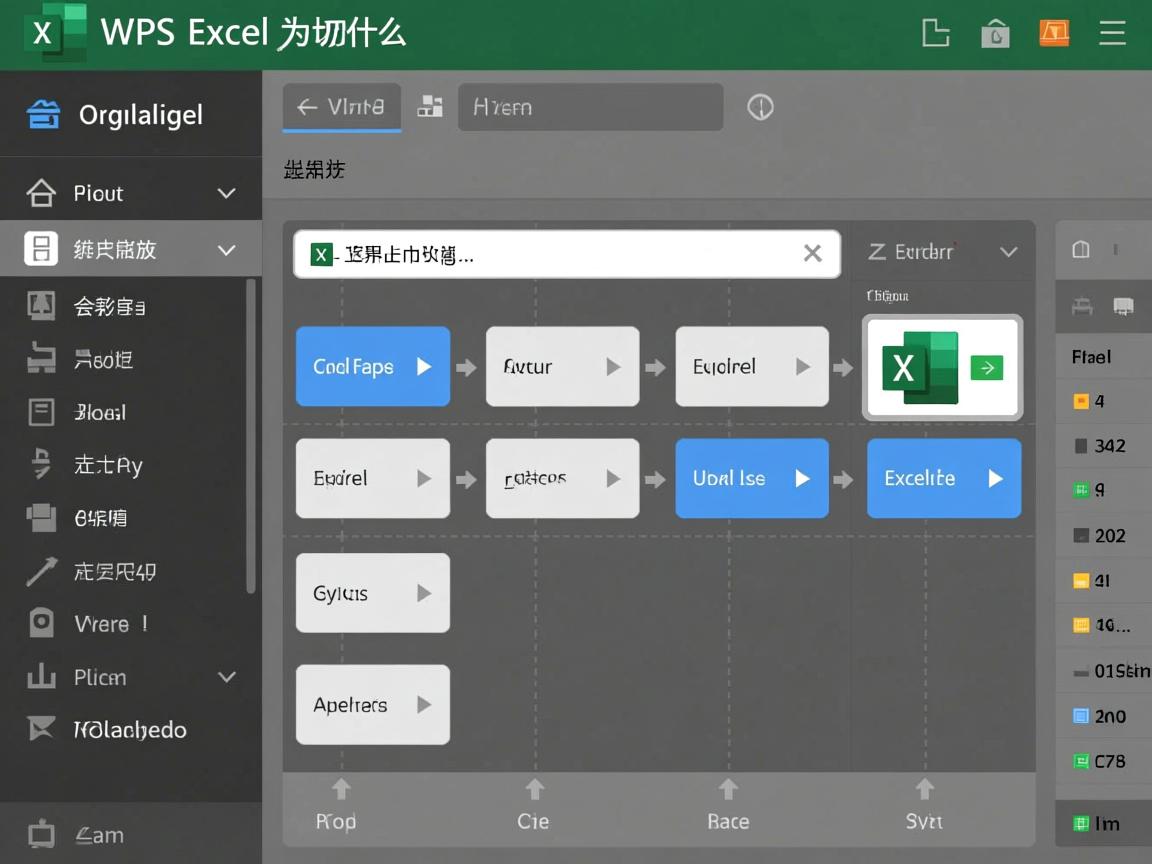Click the orange notification icon in the title bar
This screenshot has height=864, width=1152.
1054,33
